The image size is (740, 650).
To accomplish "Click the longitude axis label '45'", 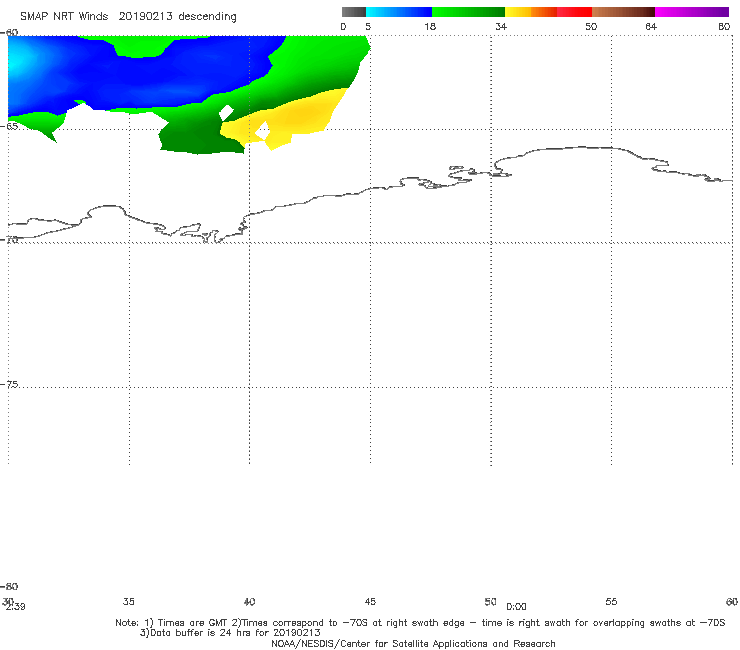I will [370, 601].
